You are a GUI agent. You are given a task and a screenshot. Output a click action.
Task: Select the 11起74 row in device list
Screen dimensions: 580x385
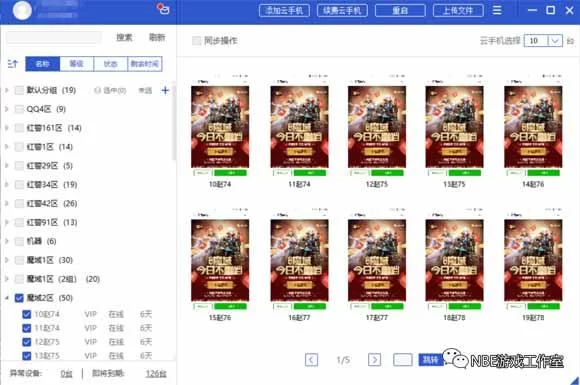tap(87, 328)
